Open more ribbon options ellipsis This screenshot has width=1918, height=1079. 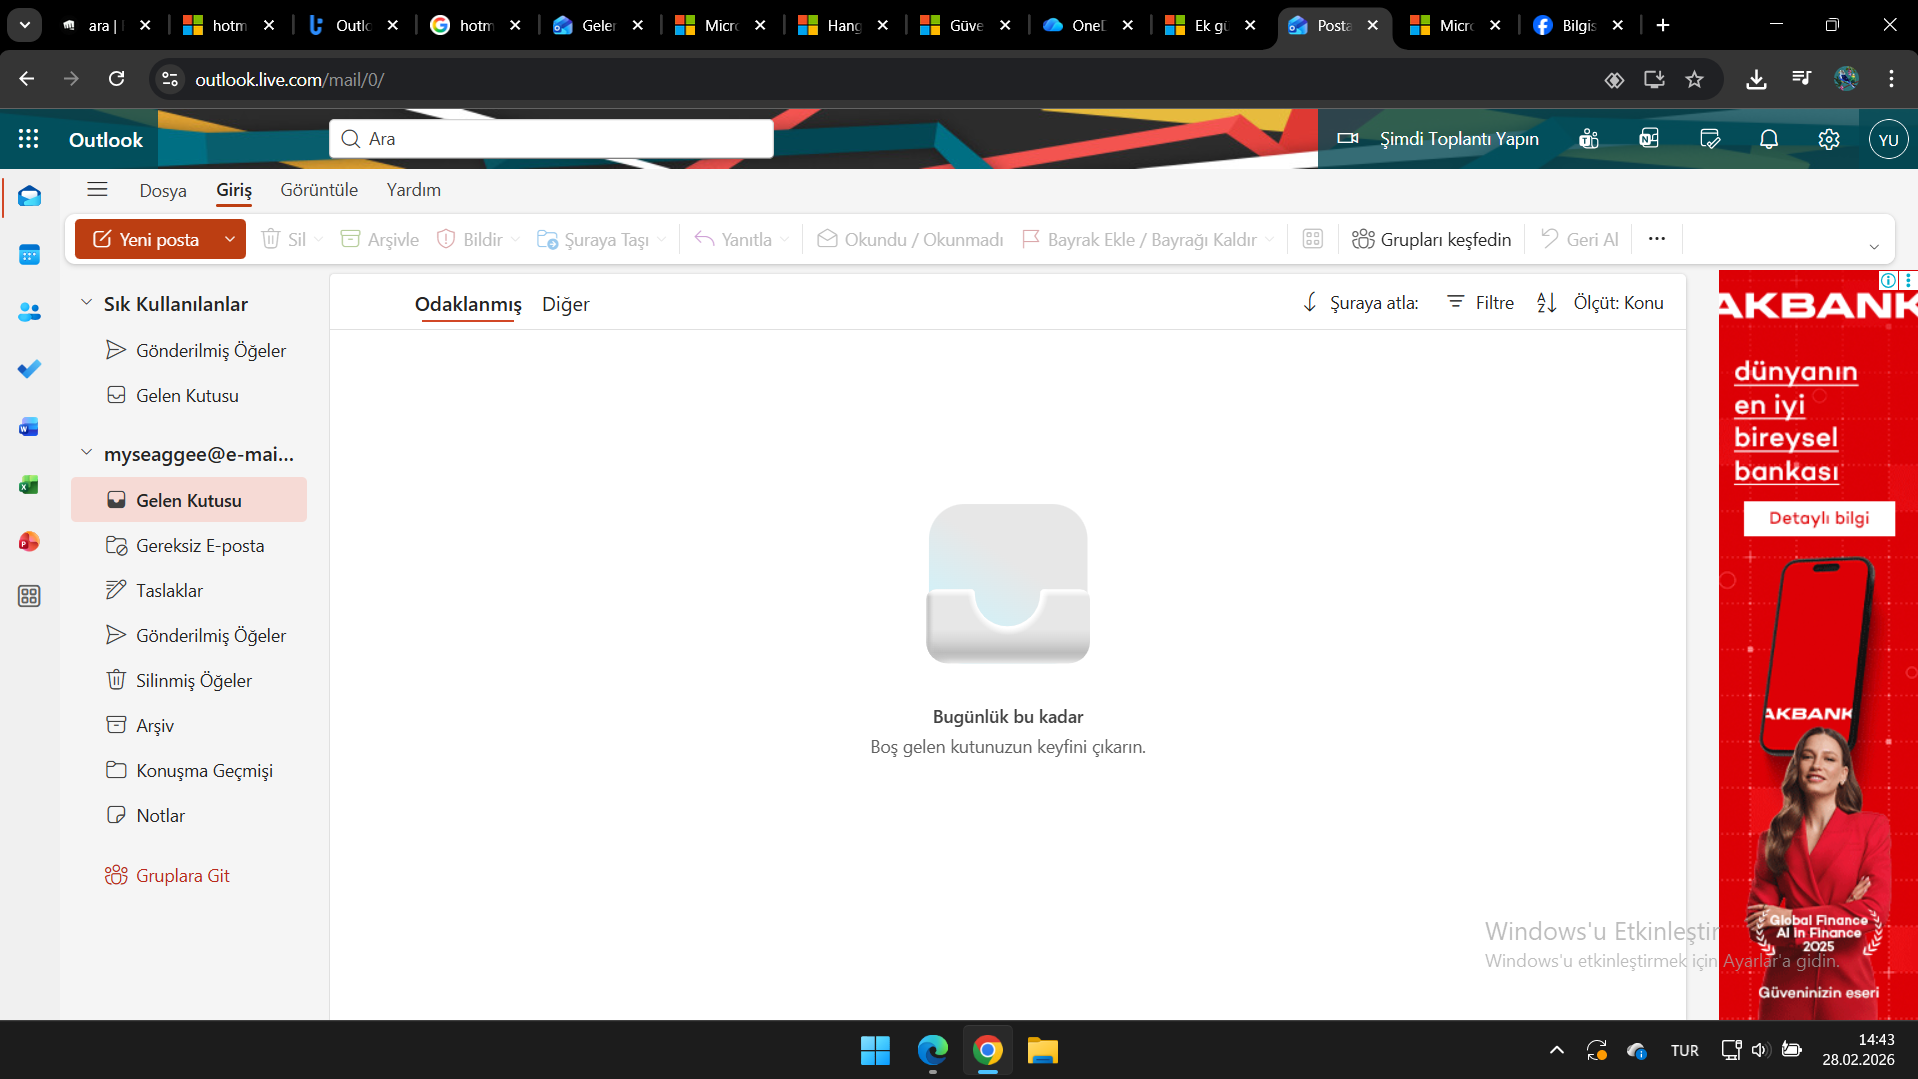click(1657, 239)
